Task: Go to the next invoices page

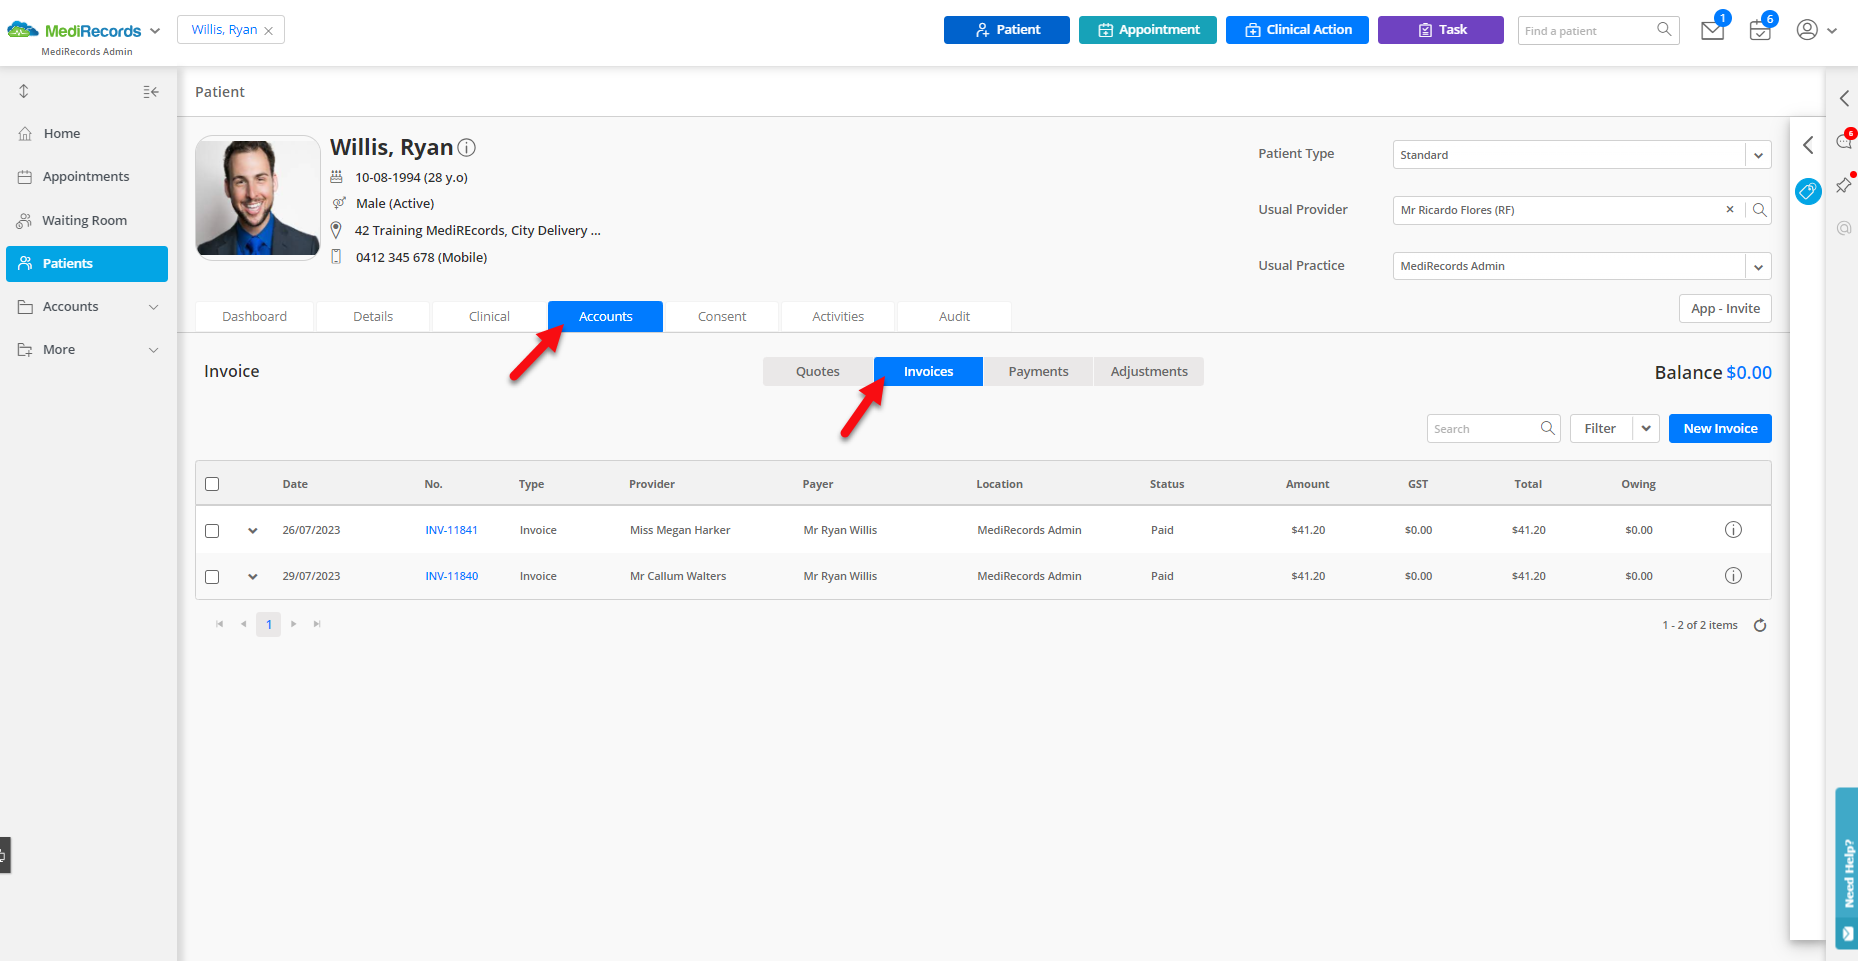Action: pyautogui.click(x=293, y=624)
